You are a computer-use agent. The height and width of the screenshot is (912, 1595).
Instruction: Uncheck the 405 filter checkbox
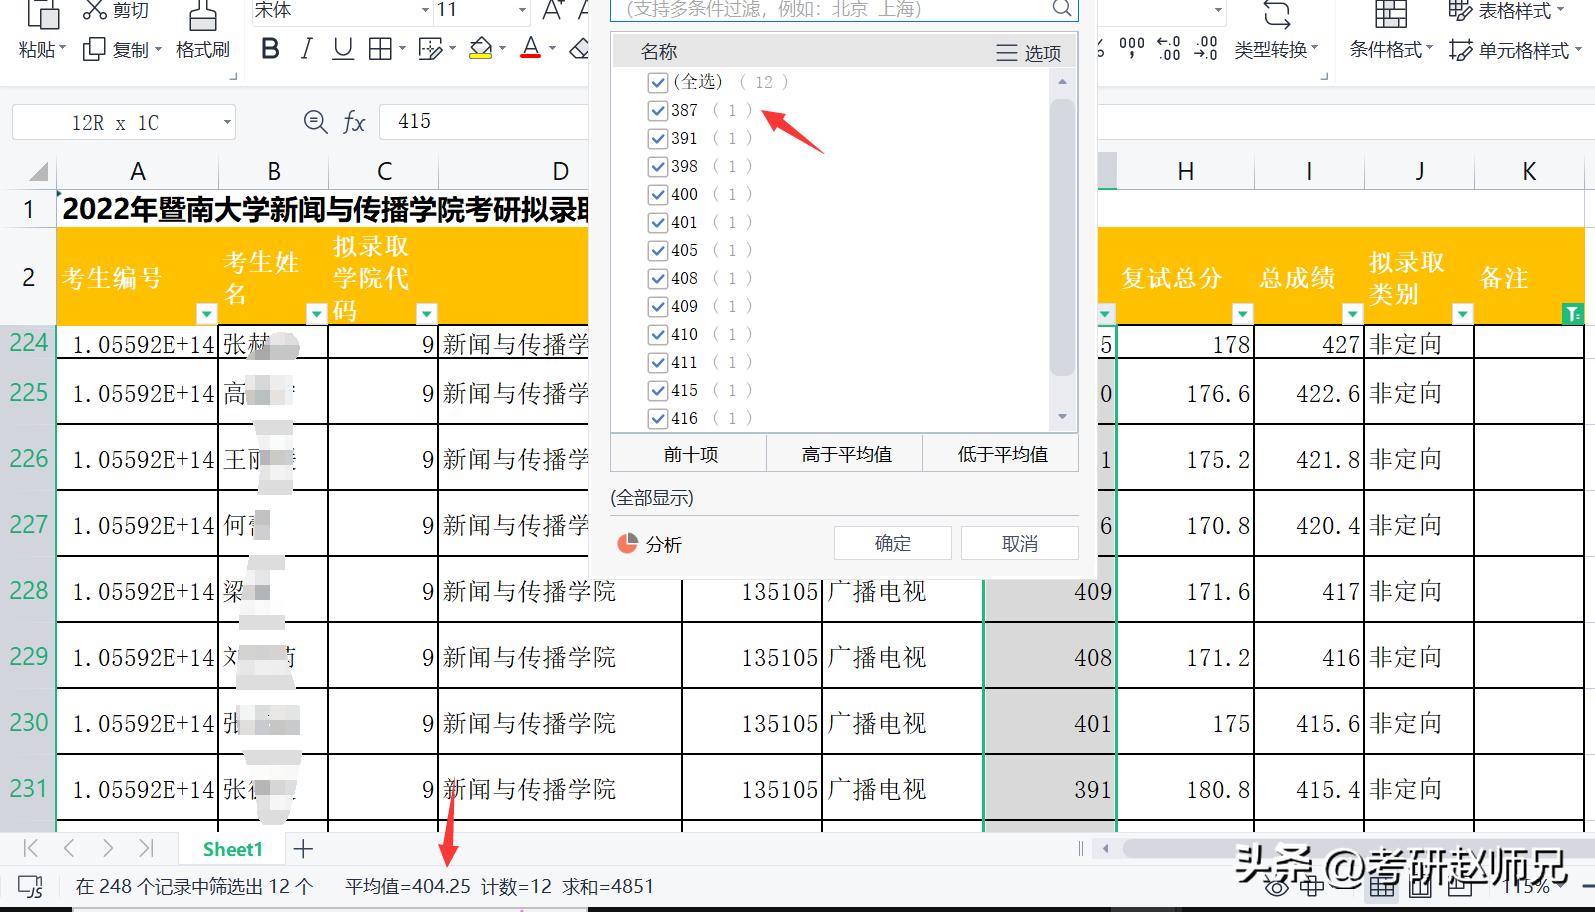(657, 250)
